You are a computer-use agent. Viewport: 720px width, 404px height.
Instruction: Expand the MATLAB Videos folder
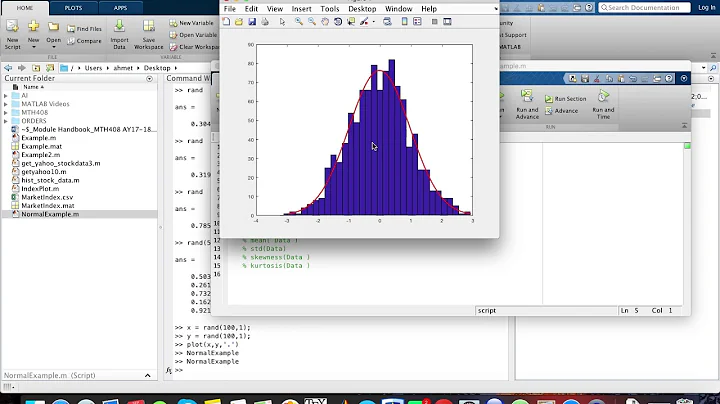(6, 104)
